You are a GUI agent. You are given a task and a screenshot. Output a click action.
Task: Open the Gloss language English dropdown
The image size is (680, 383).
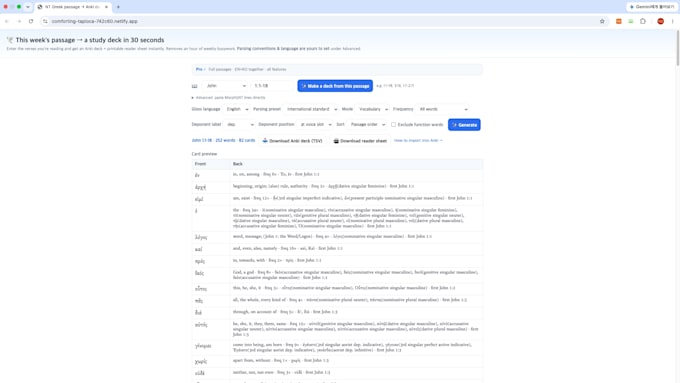click(x=237, y=109)
